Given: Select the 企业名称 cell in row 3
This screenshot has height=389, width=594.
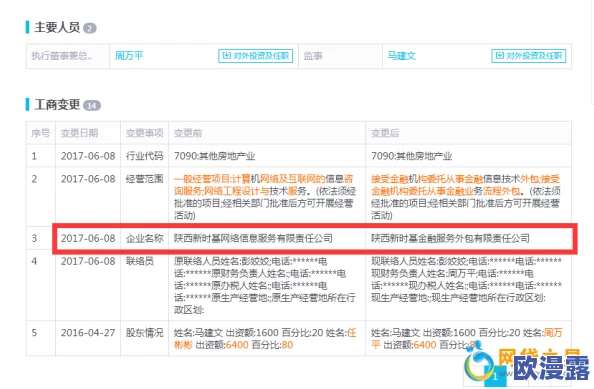Looking at the screenshot, I should [x=144, y=238].
